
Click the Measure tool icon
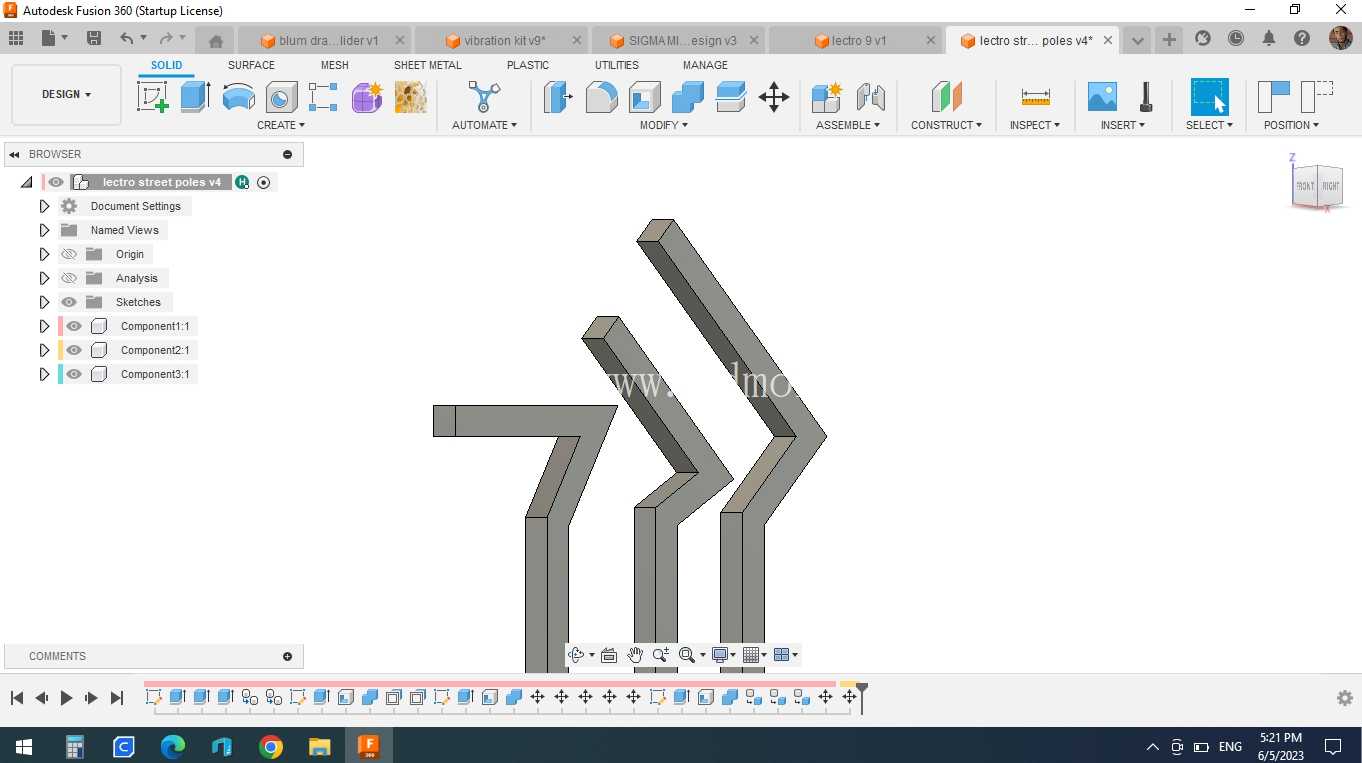pos(1035,97)
